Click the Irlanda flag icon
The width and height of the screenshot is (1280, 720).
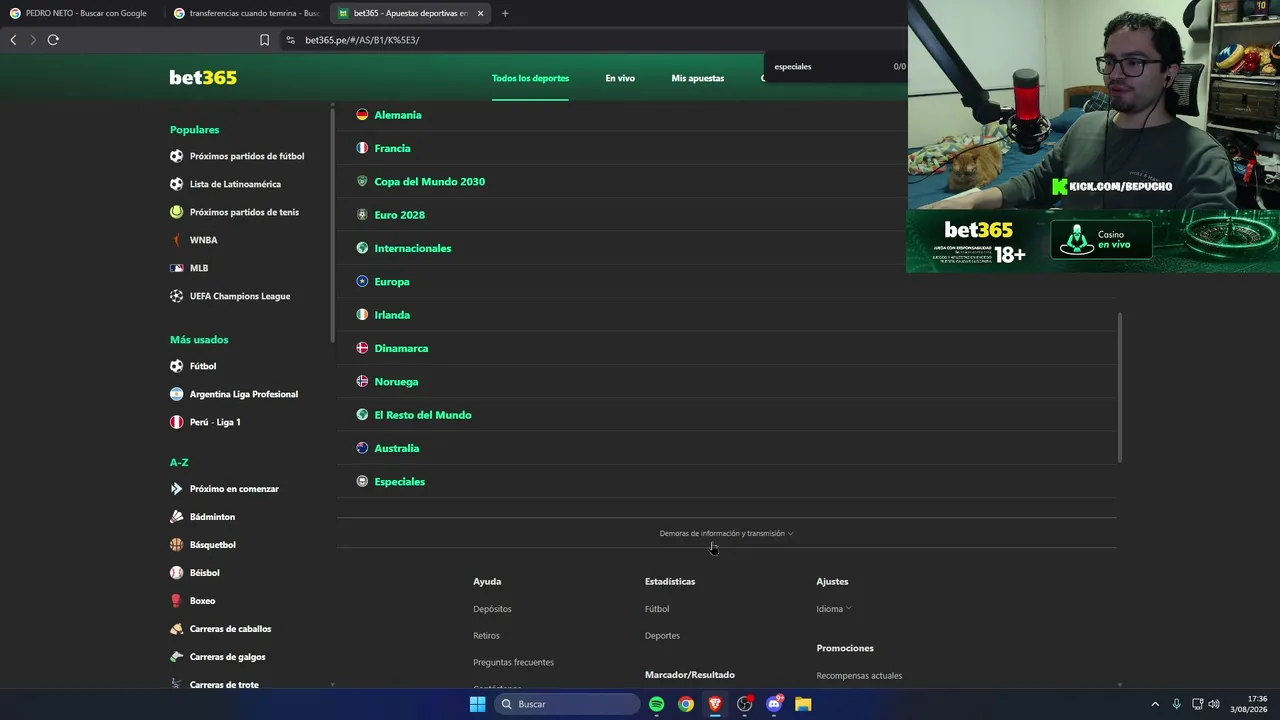[362, 315]
